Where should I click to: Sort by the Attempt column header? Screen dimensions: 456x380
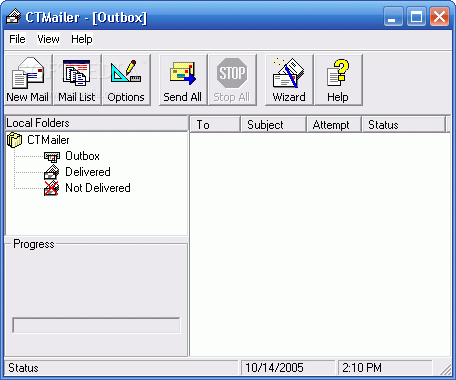(x=334, y=125)
